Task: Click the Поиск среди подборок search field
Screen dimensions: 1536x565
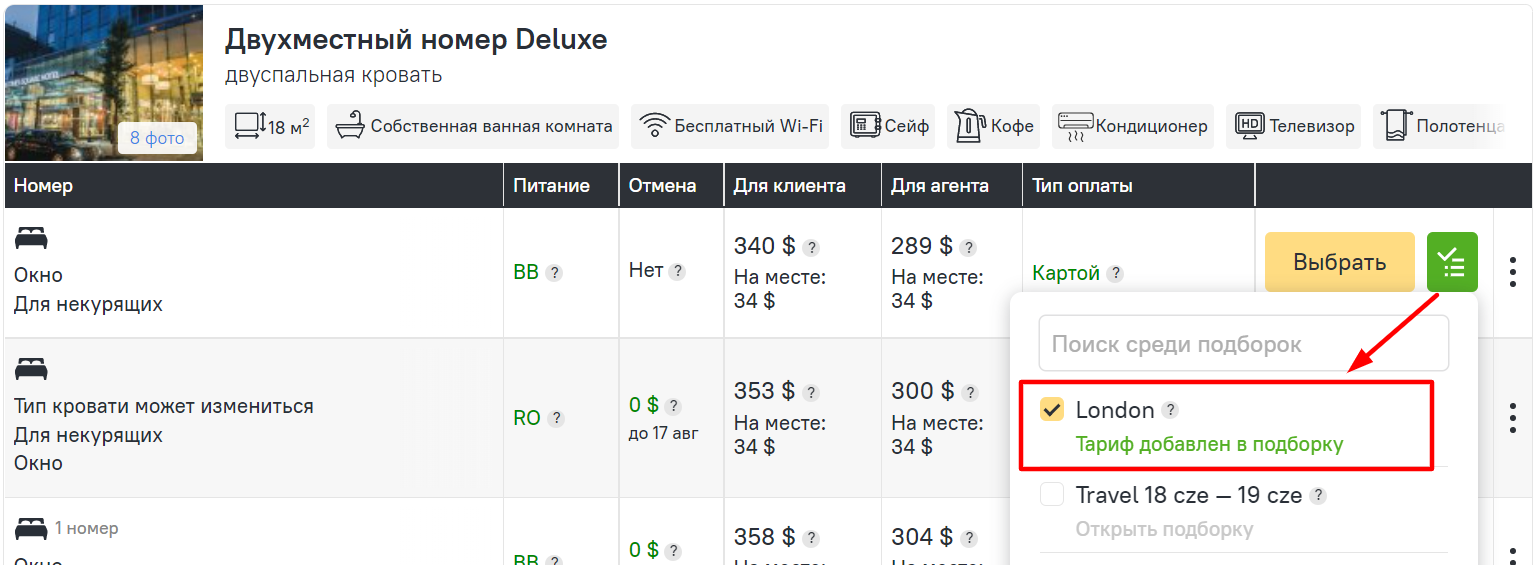Action: [1243, 344]
